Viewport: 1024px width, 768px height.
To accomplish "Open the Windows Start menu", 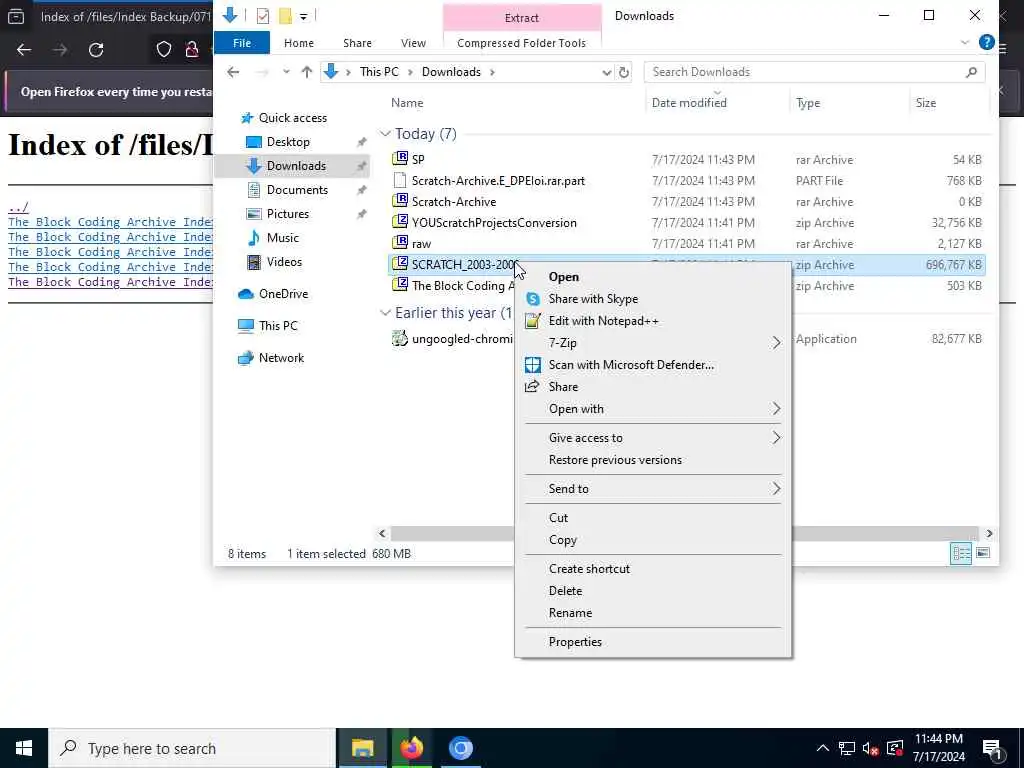I will [x=24, y=748].
